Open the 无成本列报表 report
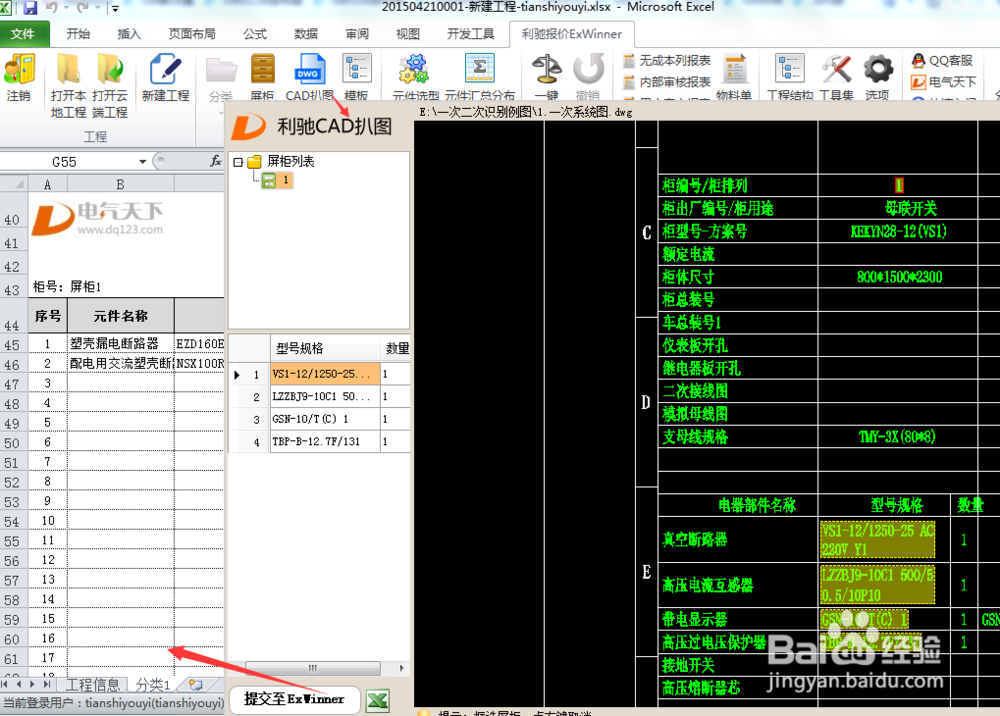This screenshot has width=1000, height=716. (666, 61)
